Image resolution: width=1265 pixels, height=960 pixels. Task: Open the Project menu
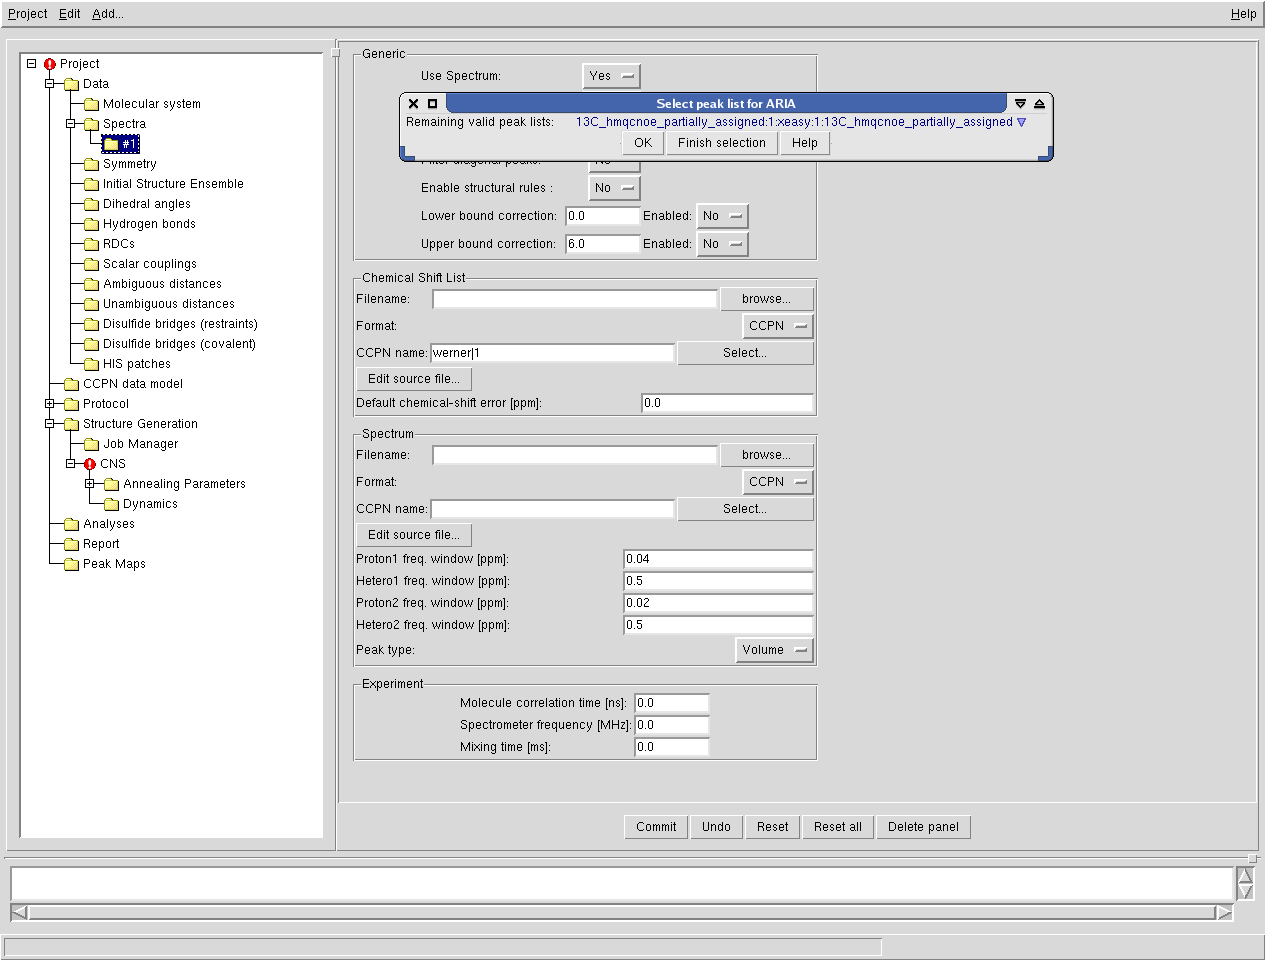[x=27, y=14]
